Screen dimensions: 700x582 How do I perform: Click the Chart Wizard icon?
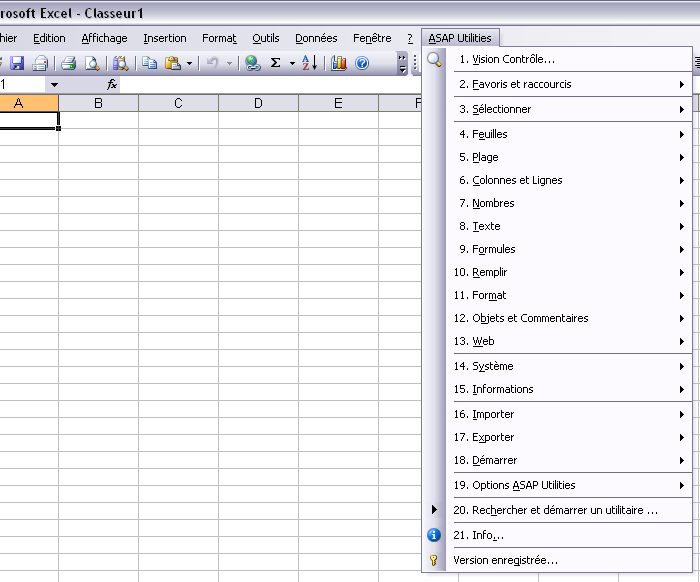[x=339, y=63]
